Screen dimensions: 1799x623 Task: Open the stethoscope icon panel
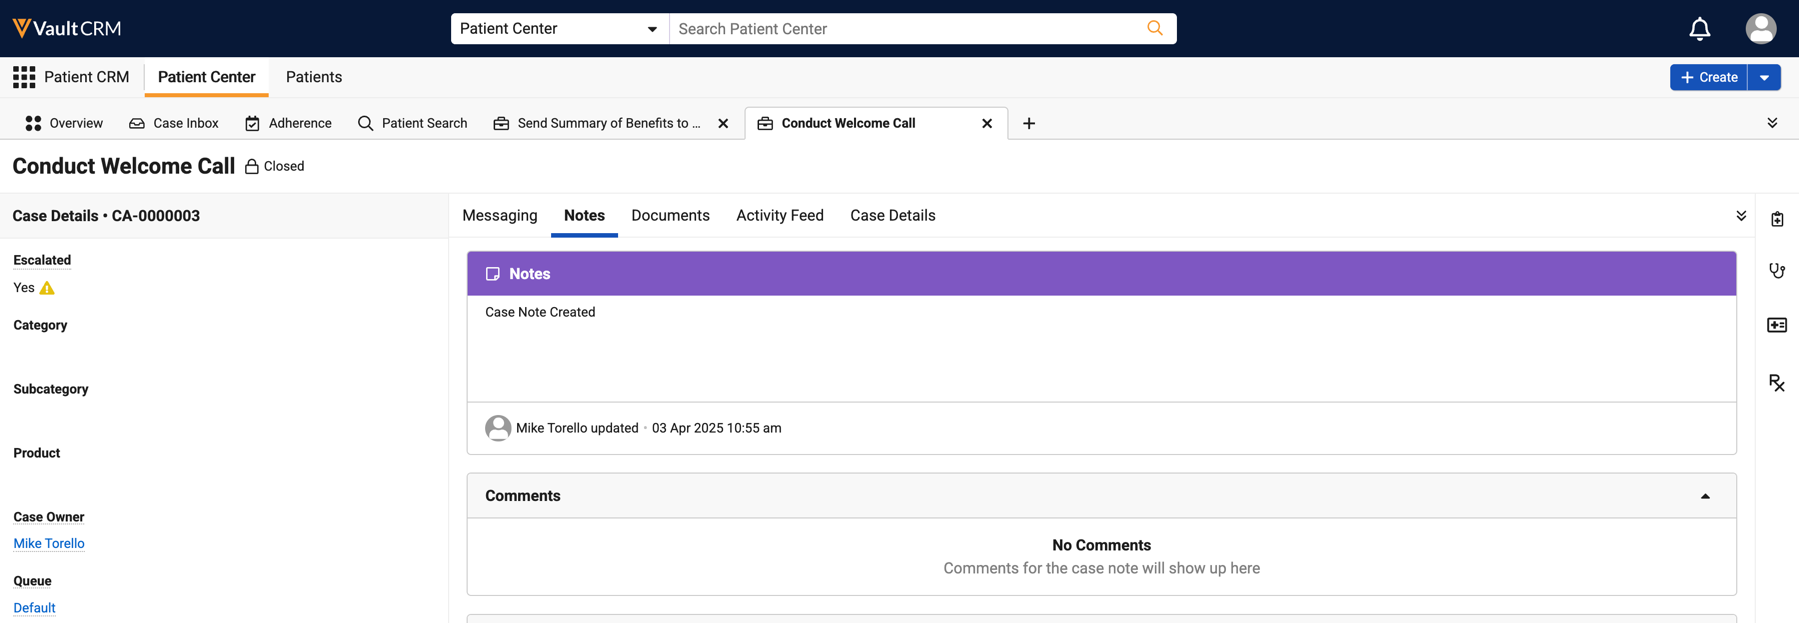pyautogui.click(x=1777, y=271)
